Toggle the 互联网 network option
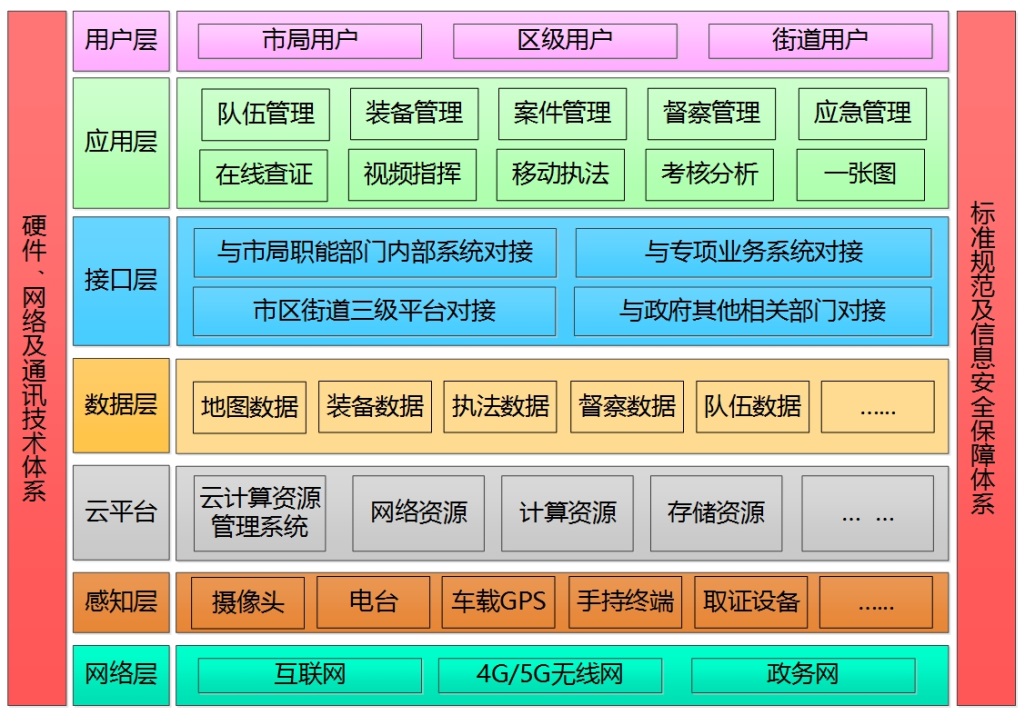The image size is (1025, 725). (307, 675)
